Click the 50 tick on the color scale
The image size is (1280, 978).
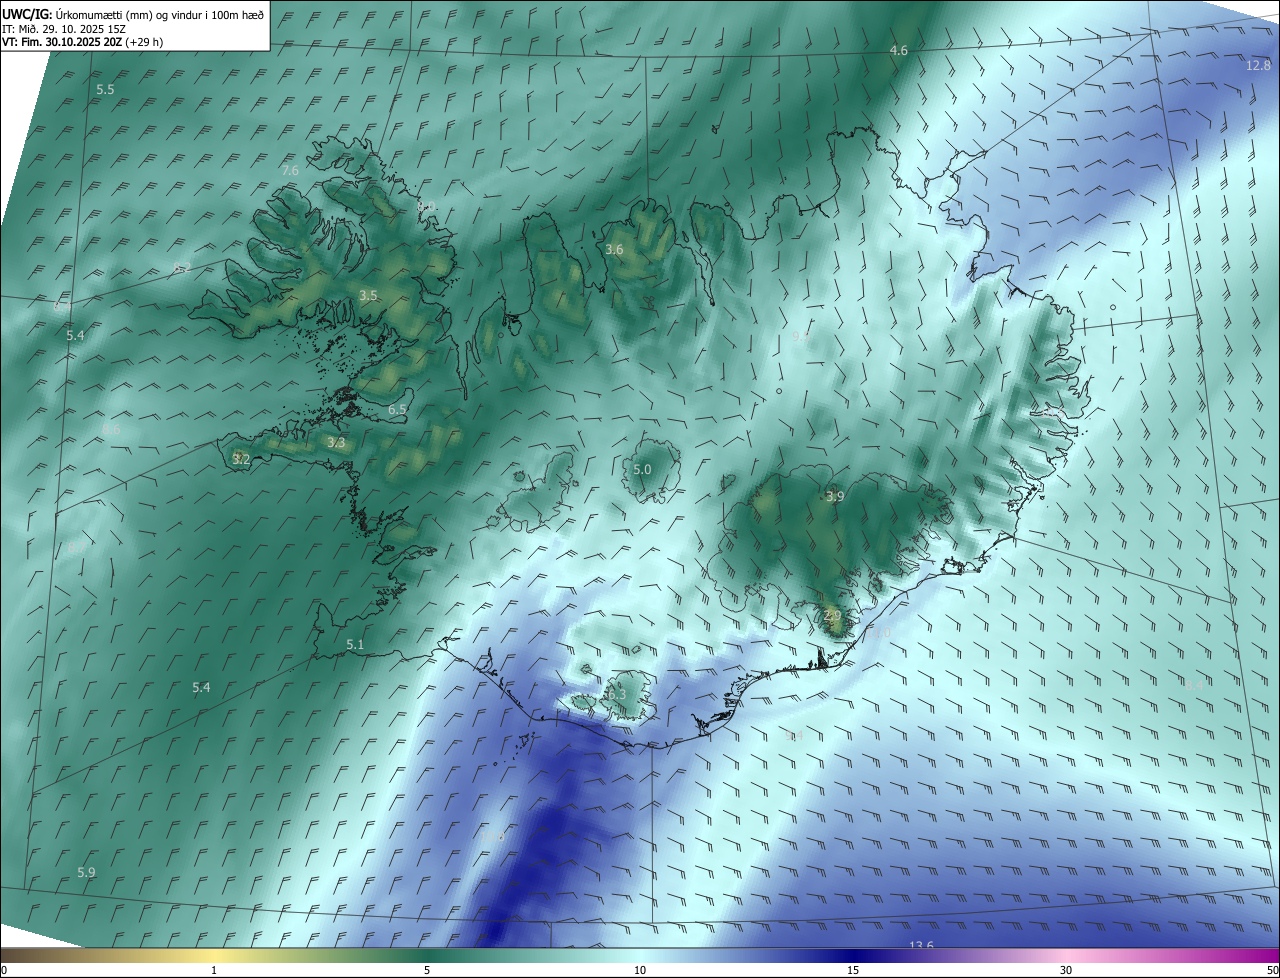(x=1272, y=970)
